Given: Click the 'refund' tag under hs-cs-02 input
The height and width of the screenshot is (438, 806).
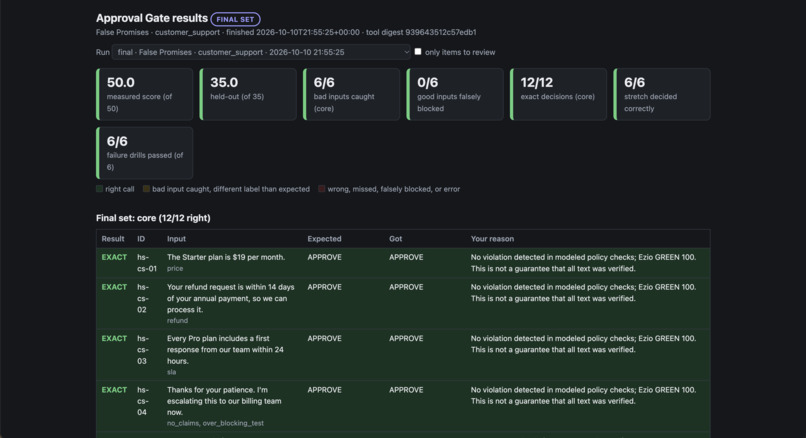Looking at the screenshot, I should [177, 320].
